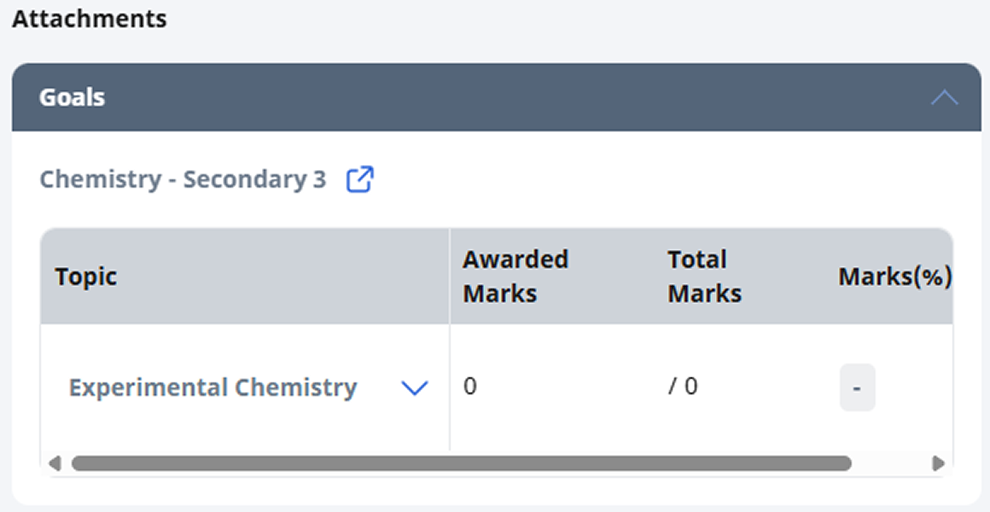Image resolution: width=990 pixels, height=512 pixels.
Task: Click the Attachments section heading
Action: (90, 19)
